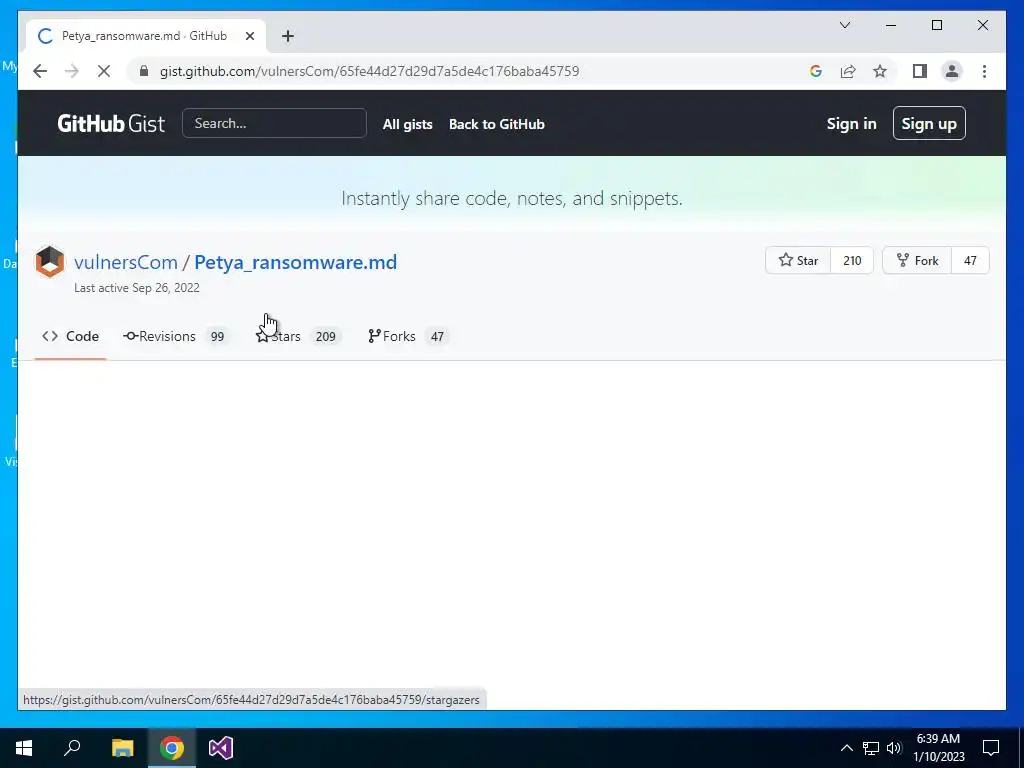This screenshot has height=768, width=1024.
Task: Open a new browser tab
Action: pos(288,36)
